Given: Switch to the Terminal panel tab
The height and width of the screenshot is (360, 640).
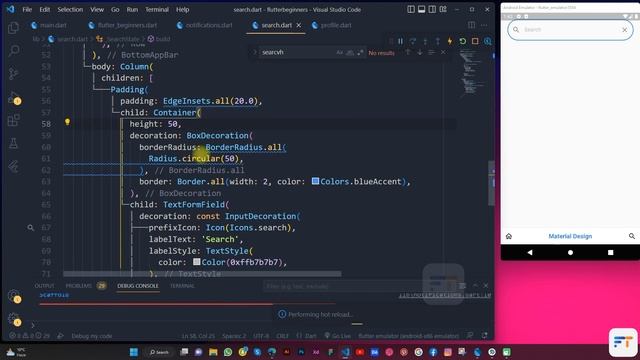Looking at the screenshot, I should [x=182, y=286].
